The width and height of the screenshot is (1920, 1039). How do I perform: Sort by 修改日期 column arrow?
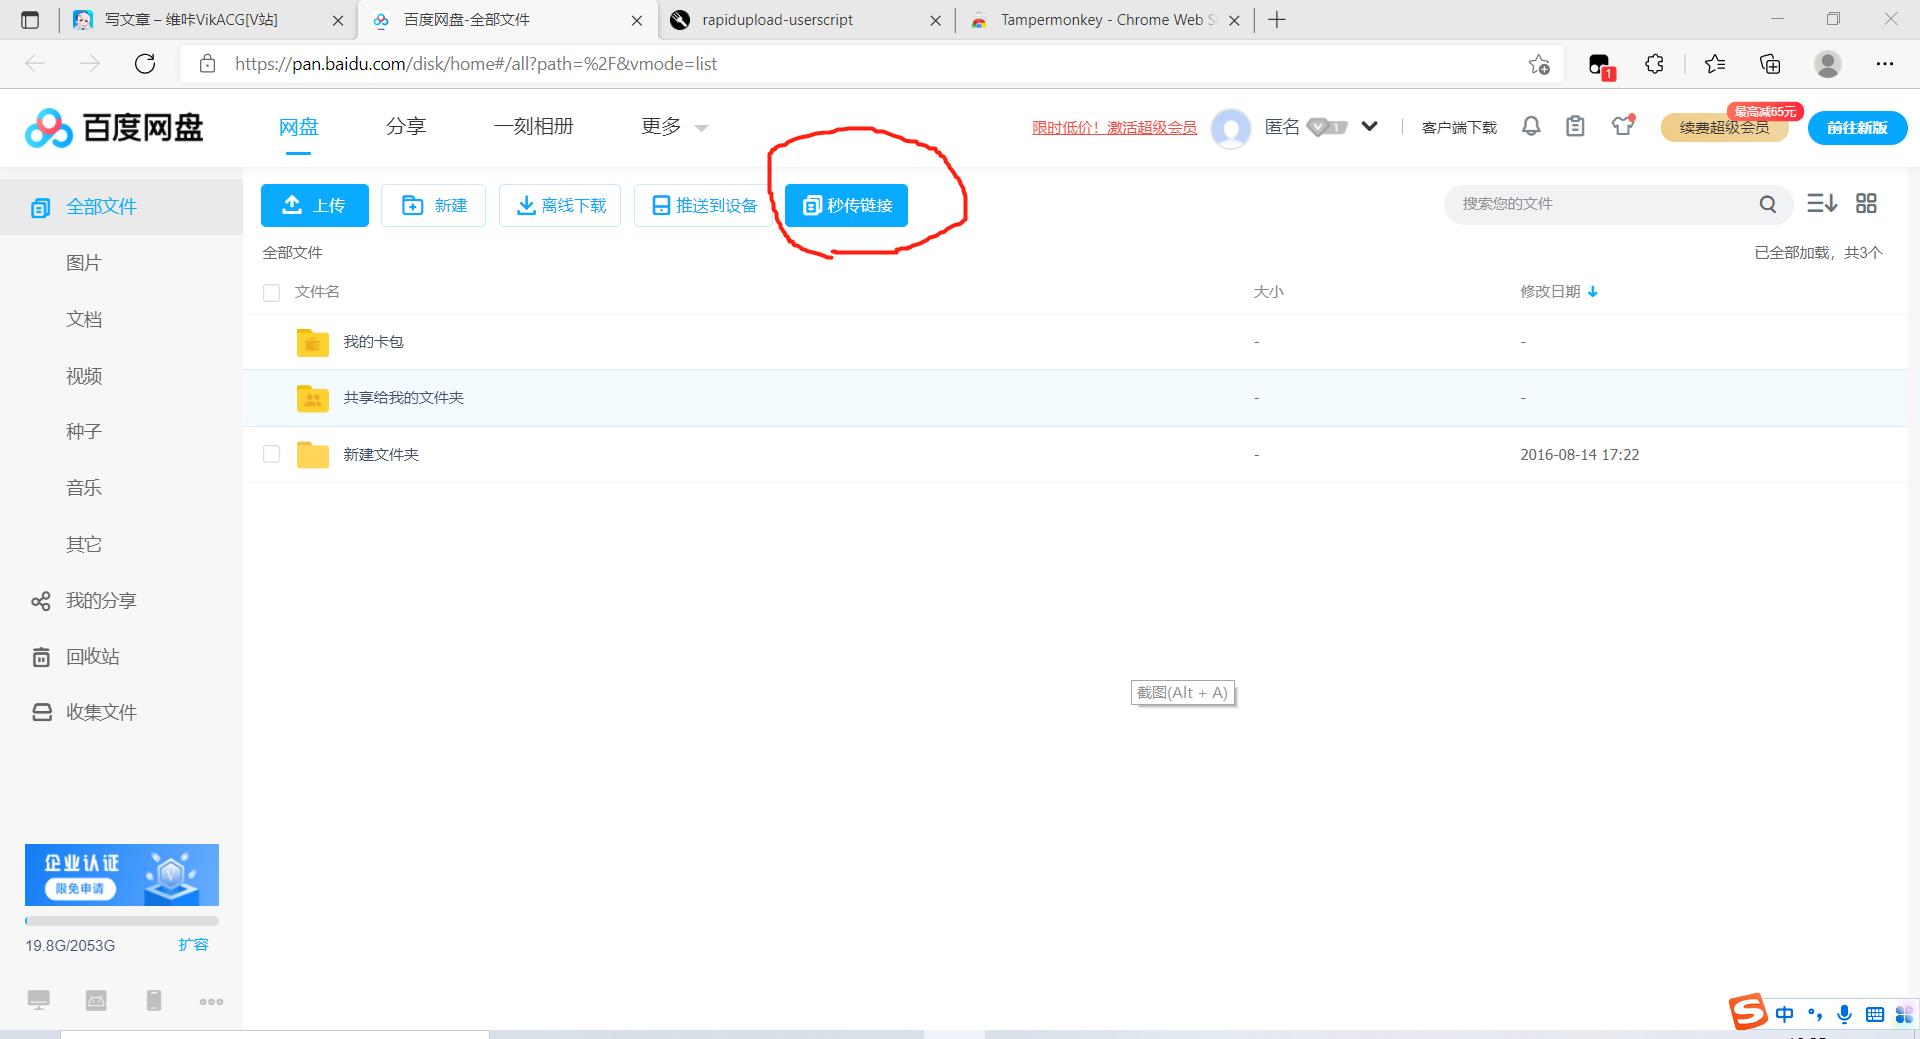coord(1593,292)
